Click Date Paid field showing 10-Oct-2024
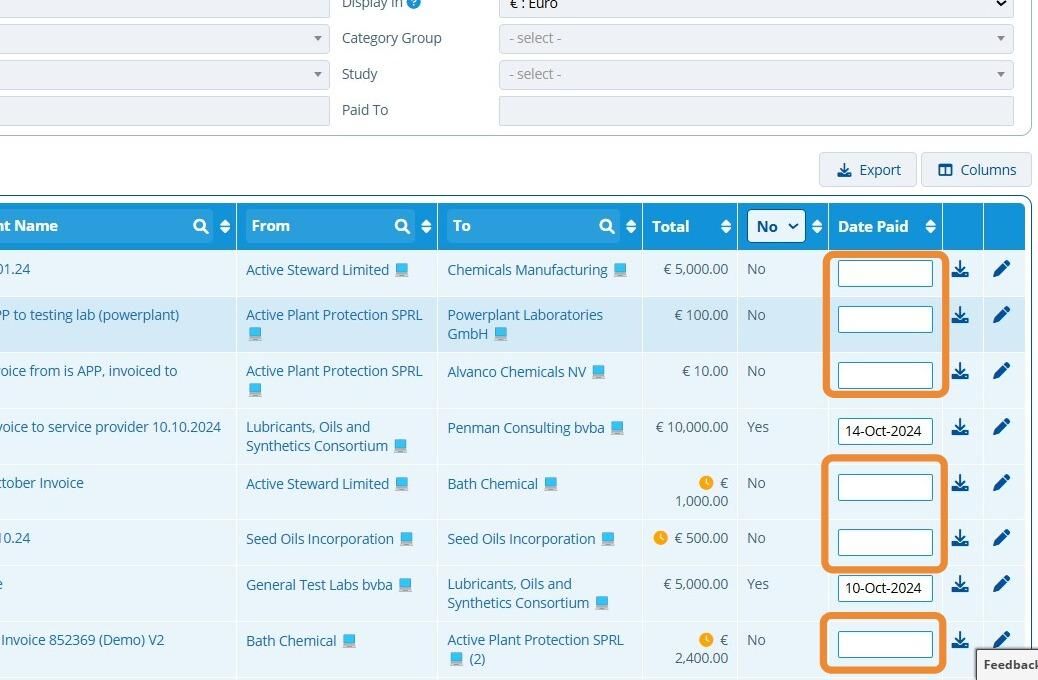 point(885,588)
